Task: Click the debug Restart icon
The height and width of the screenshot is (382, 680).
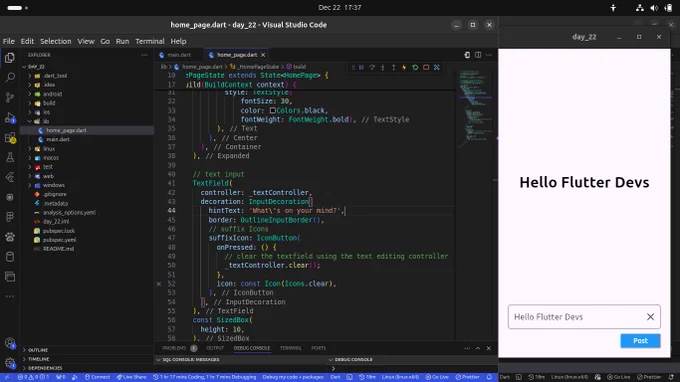Action: click(415, 67)
